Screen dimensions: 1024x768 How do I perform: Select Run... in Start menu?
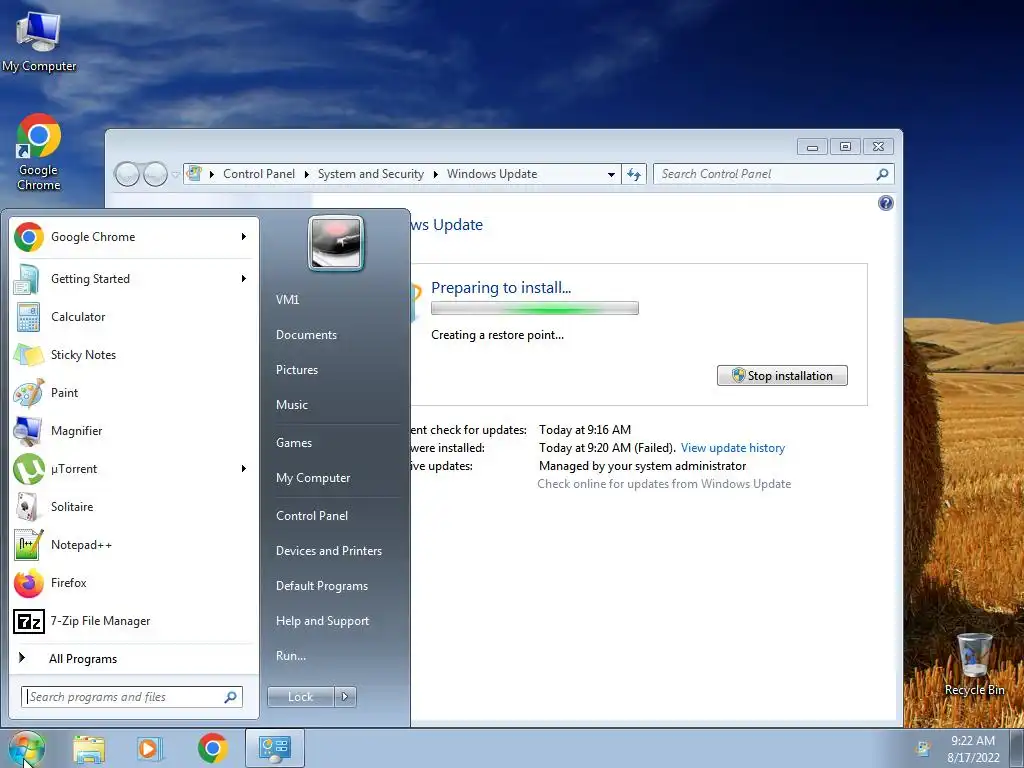pos(291,656)
